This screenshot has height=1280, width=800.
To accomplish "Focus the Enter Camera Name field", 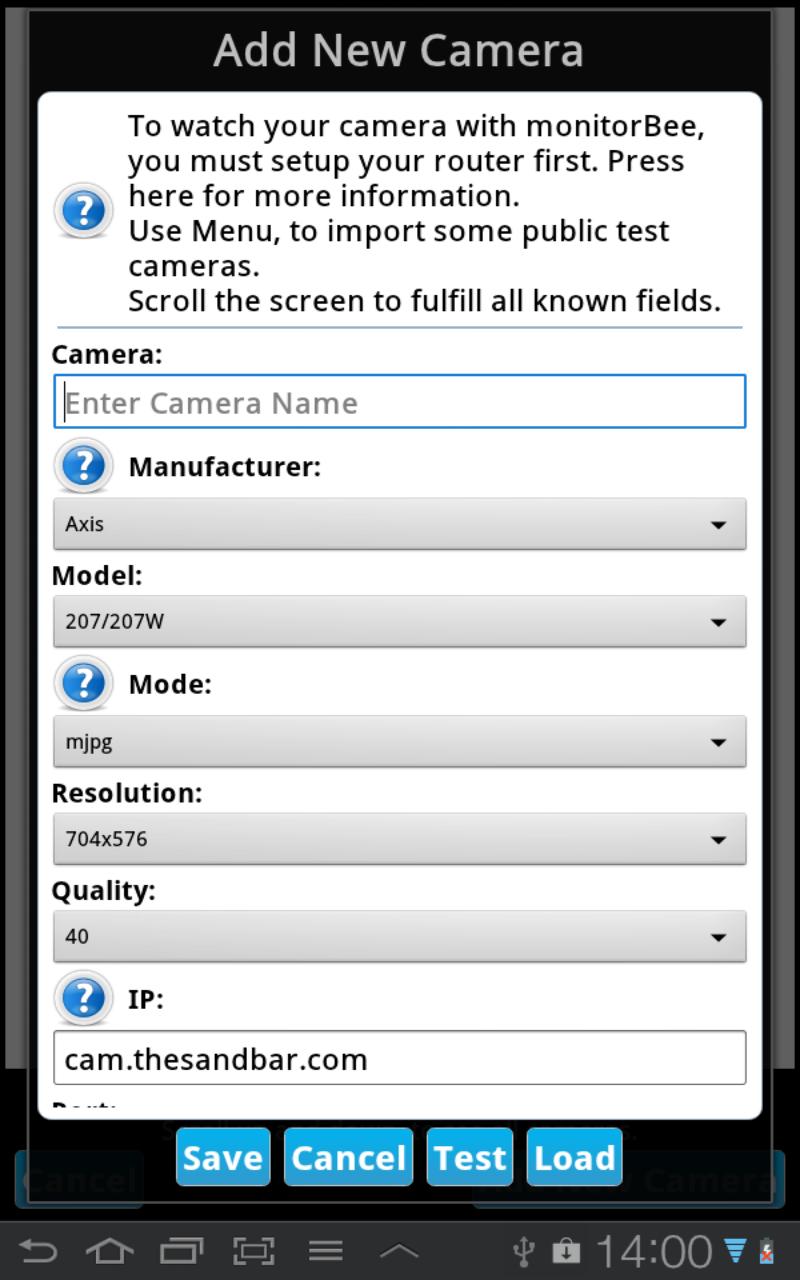I will coord(400,402).
